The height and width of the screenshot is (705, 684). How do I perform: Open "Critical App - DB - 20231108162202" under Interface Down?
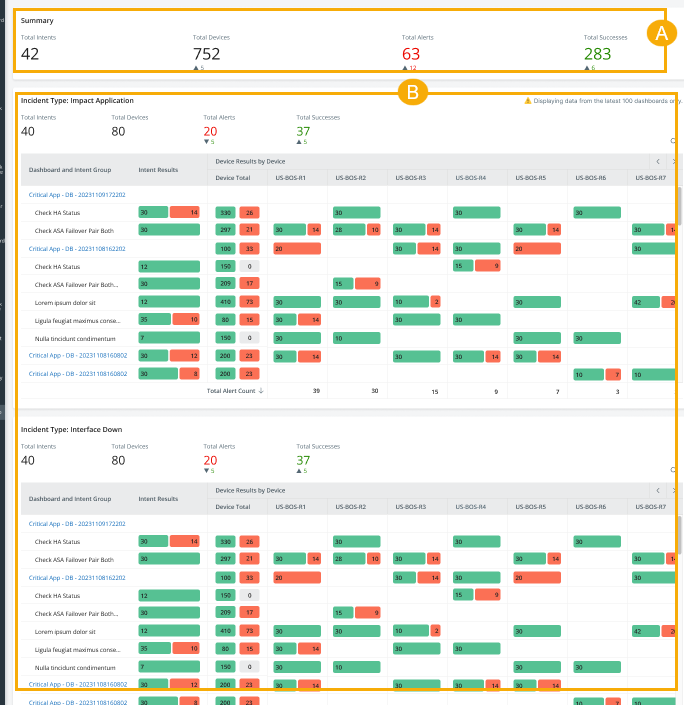click(x=77, y=577)
